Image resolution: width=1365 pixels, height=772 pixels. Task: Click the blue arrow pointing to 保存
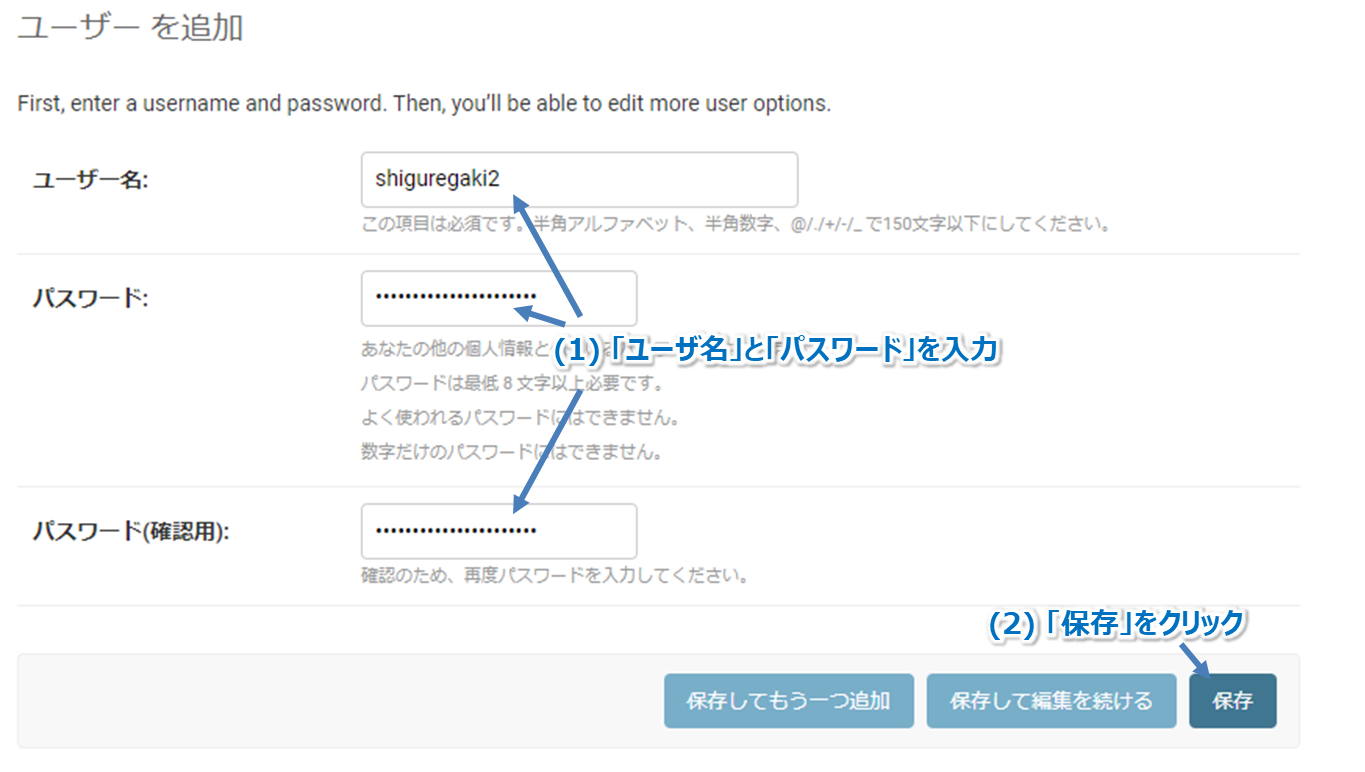(x=1195, y=662)
